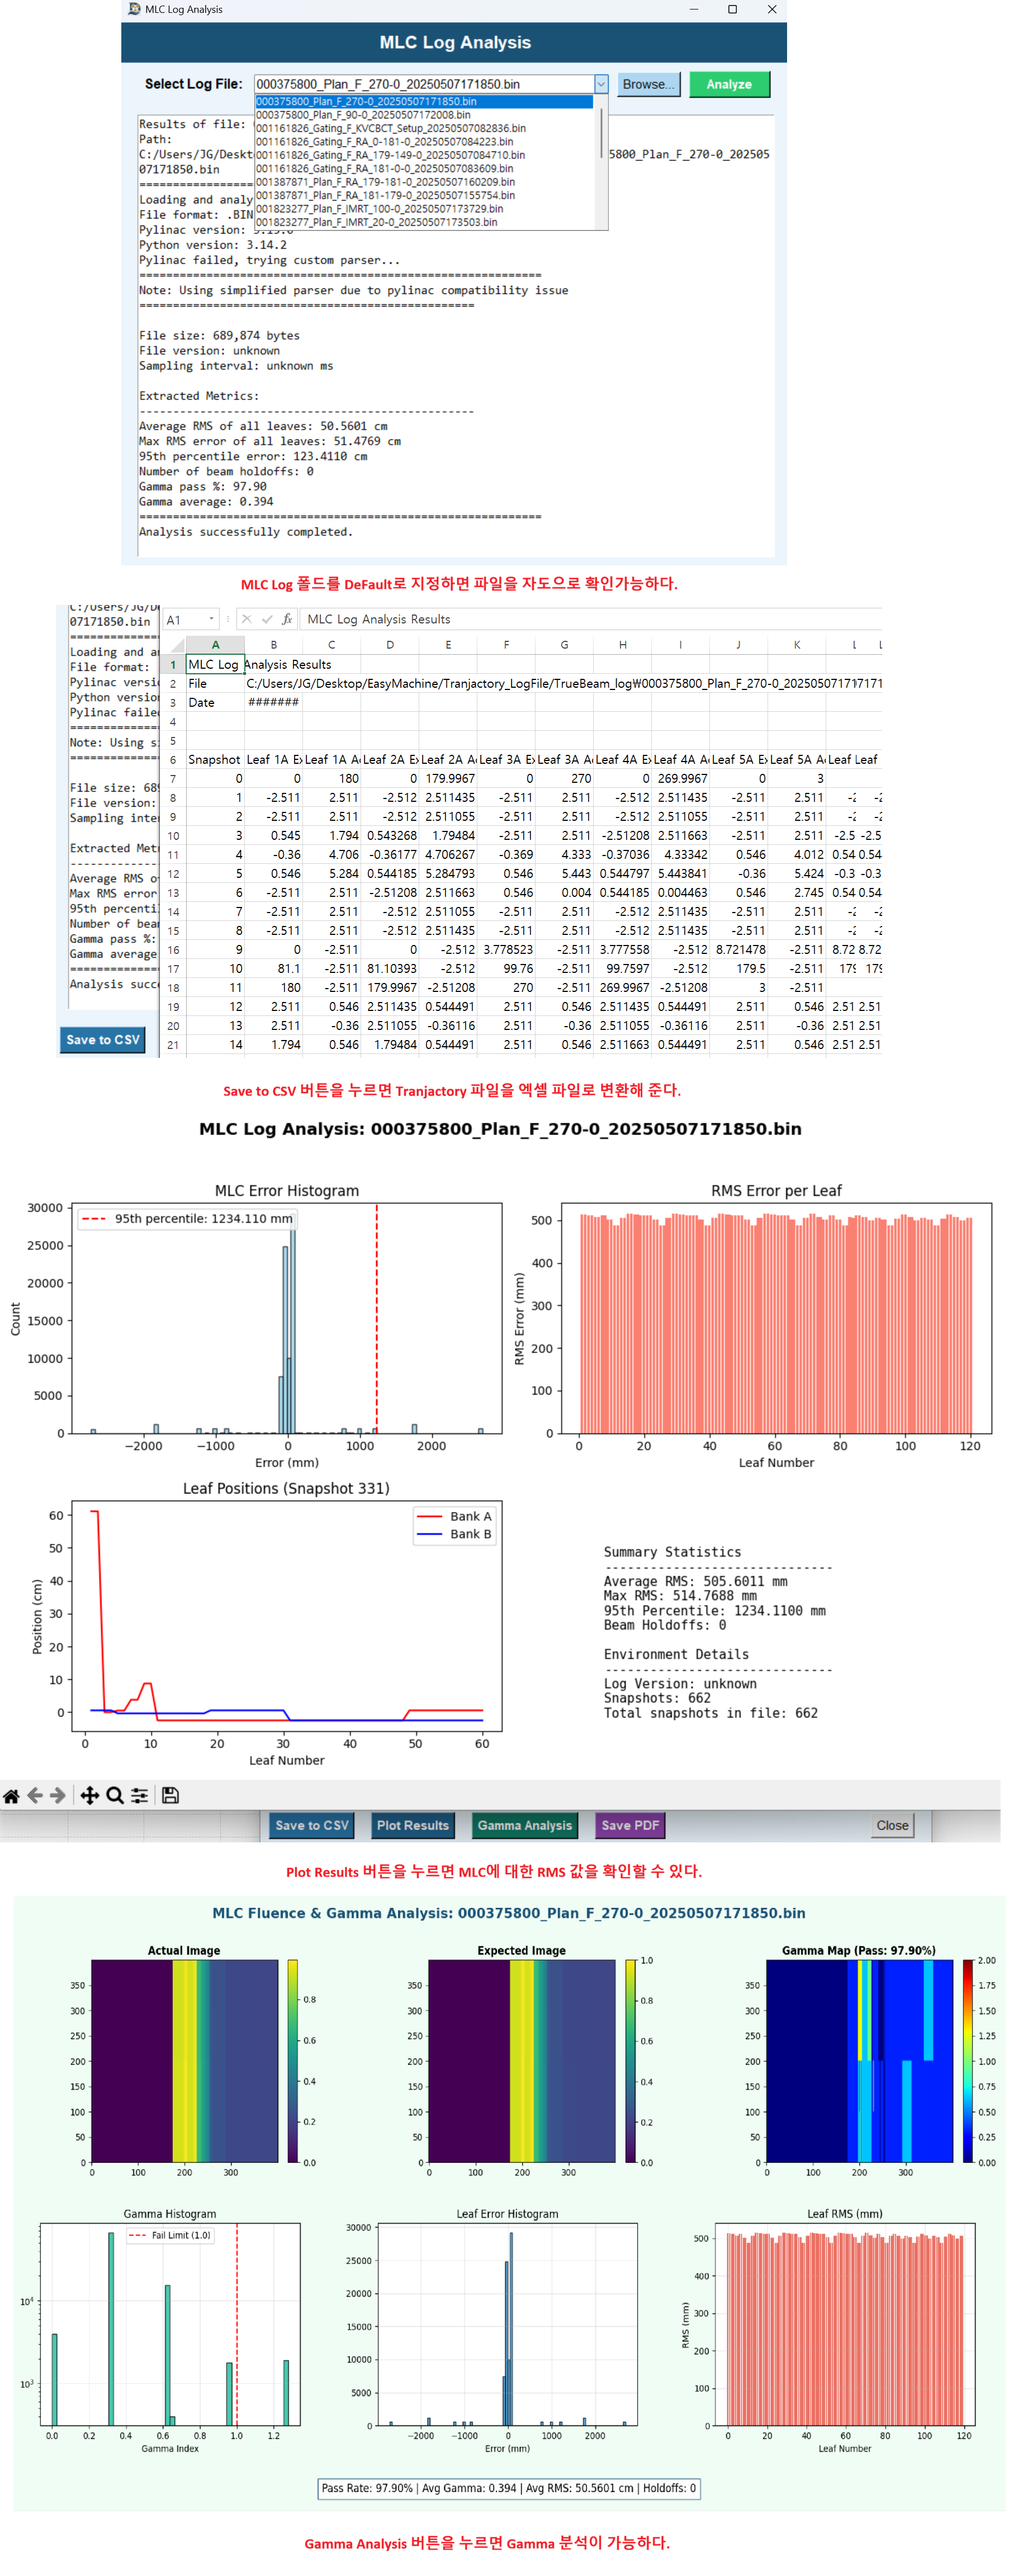The image size is (1009, 2576).
Task: Click the Gamma pass %: 97.90 result line
Action: tap(203, 487)
